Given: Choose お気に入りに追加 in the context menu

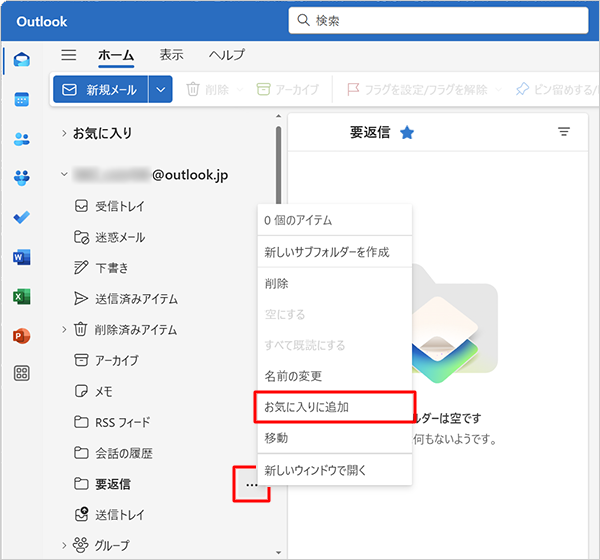Looking at the screenshot, I should tap(335, 407).
